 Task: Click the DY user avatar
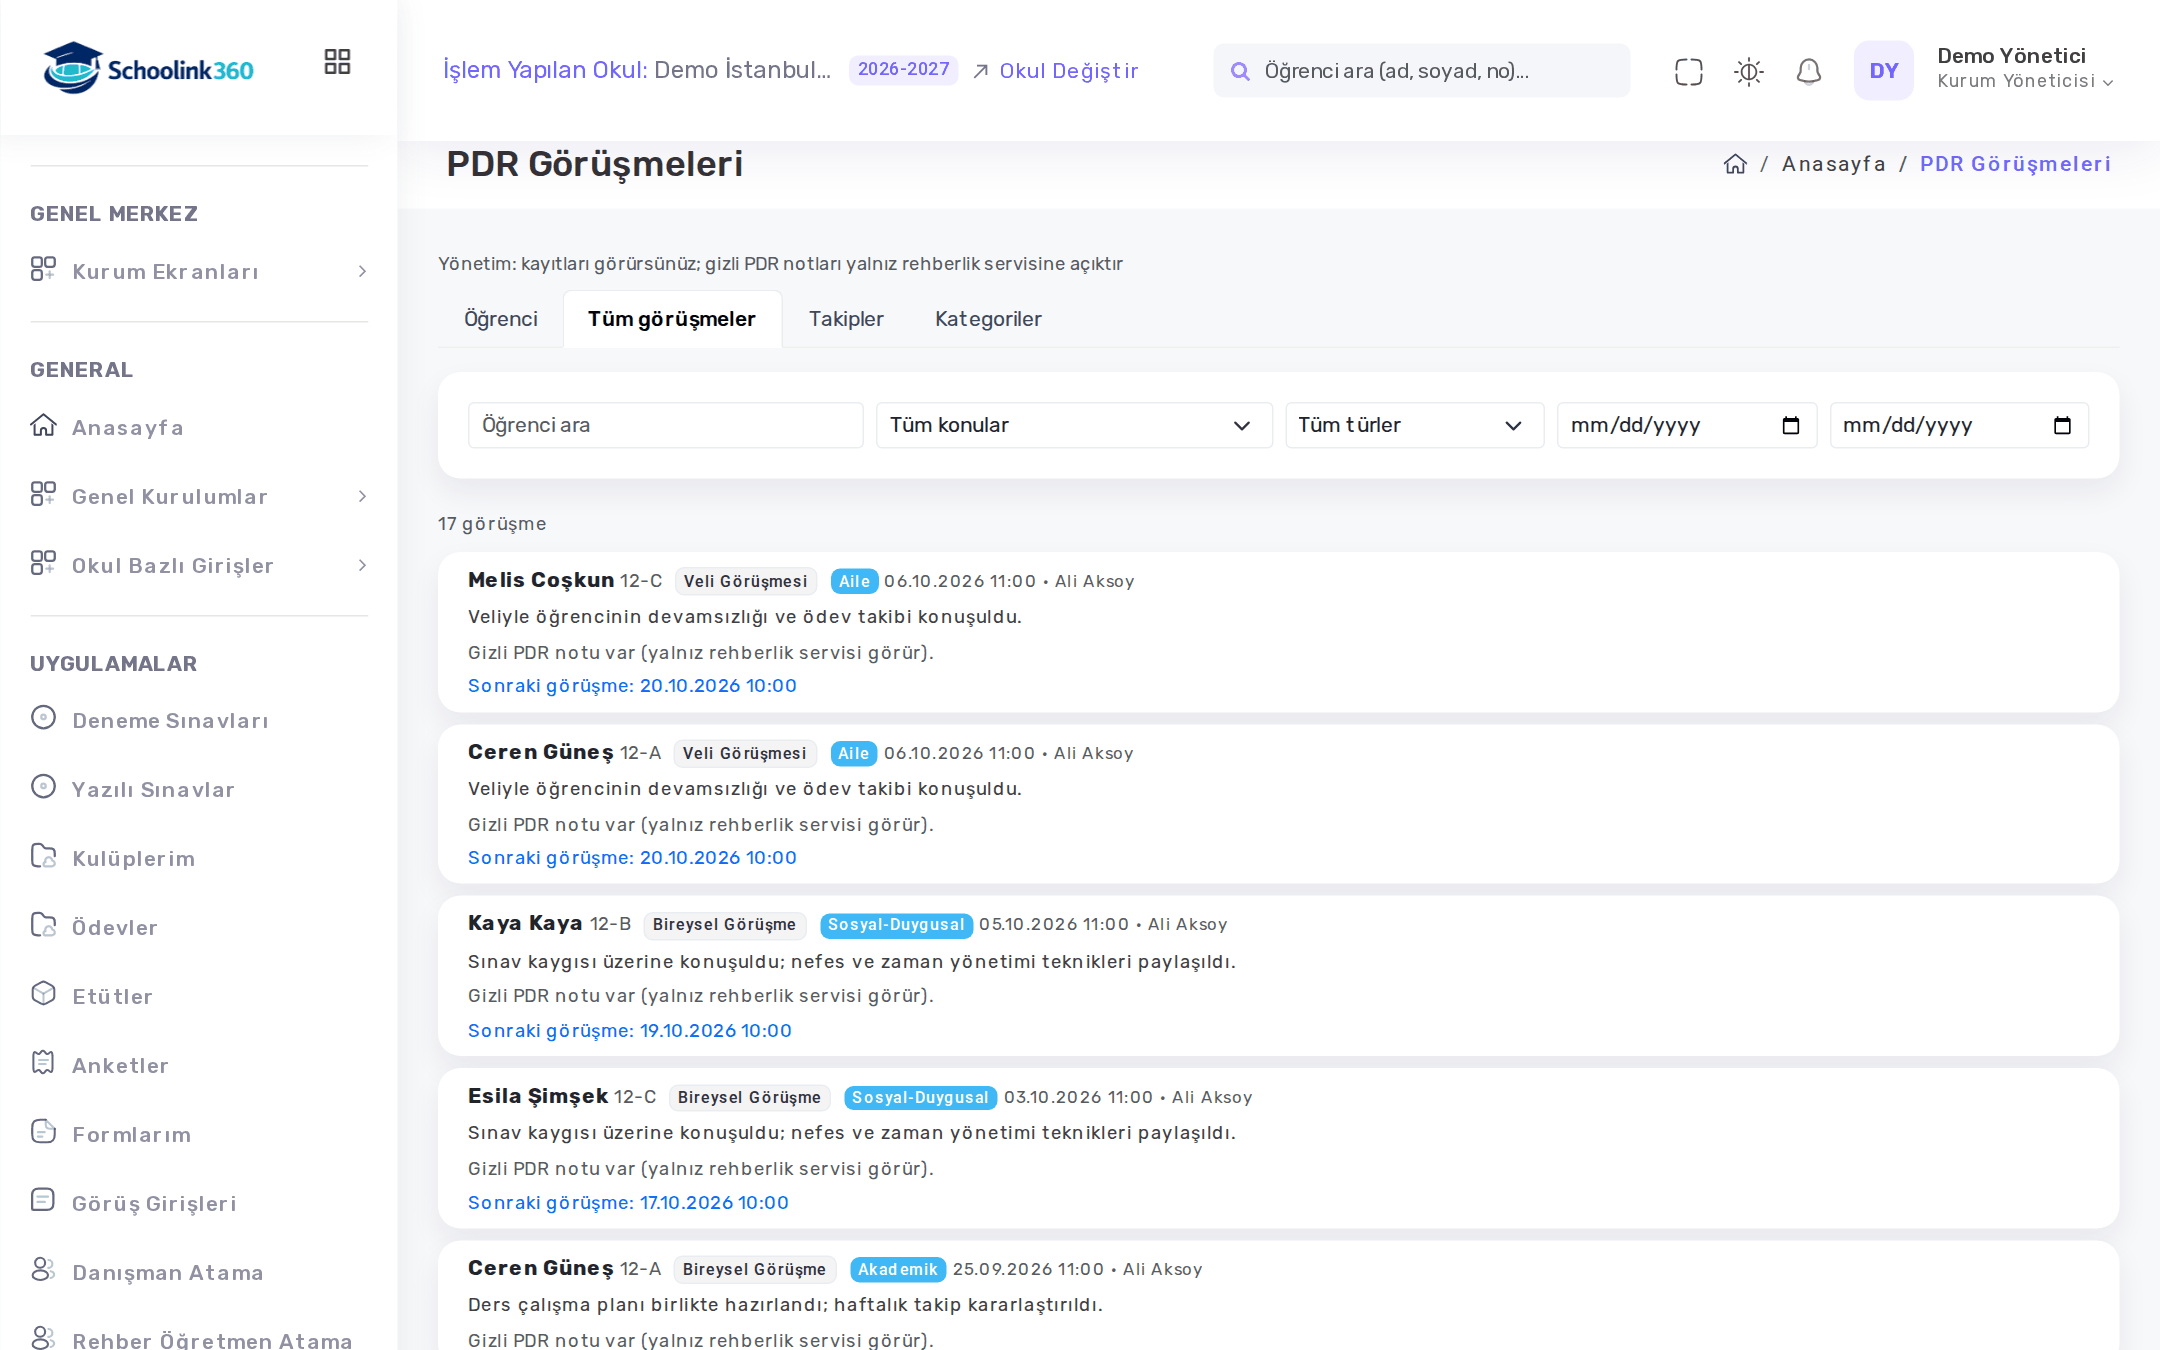pos(1883,70)
